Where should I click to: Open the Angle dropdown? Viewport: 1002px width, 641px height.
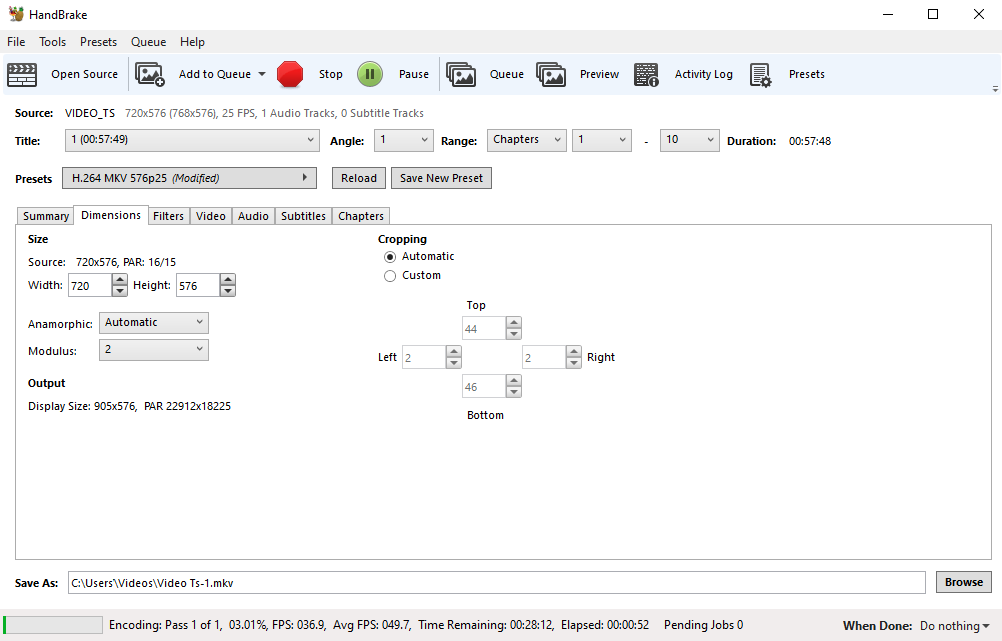click(x=403, y=140)
